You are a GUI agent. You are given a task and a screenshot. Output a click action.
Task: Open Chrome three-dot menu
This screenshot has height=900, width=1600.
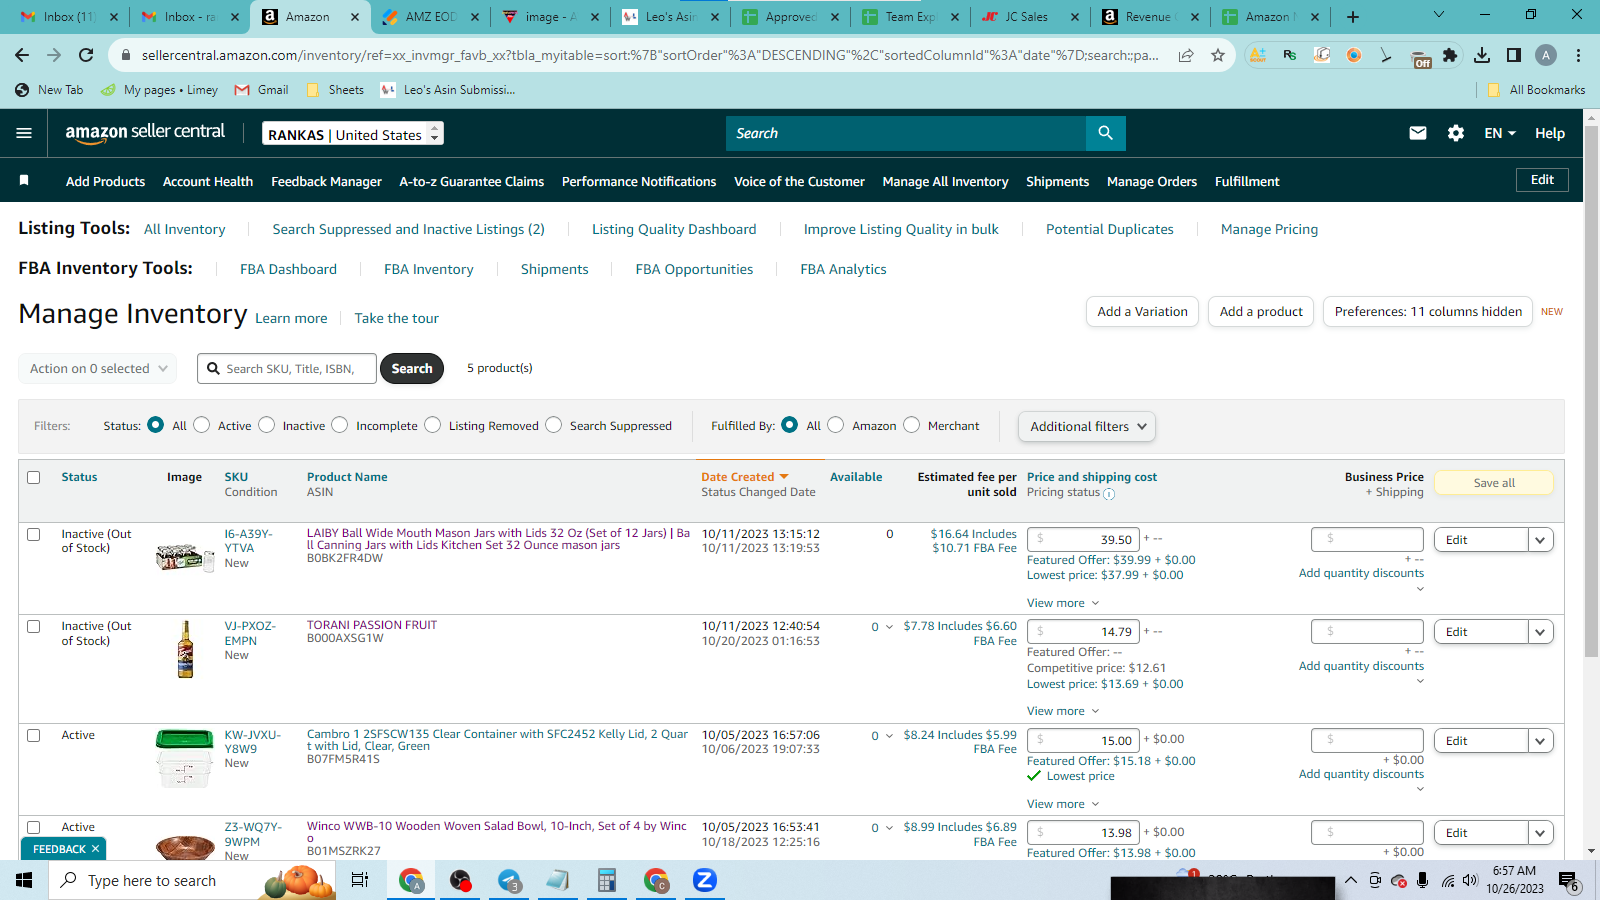click(1578, 55)
